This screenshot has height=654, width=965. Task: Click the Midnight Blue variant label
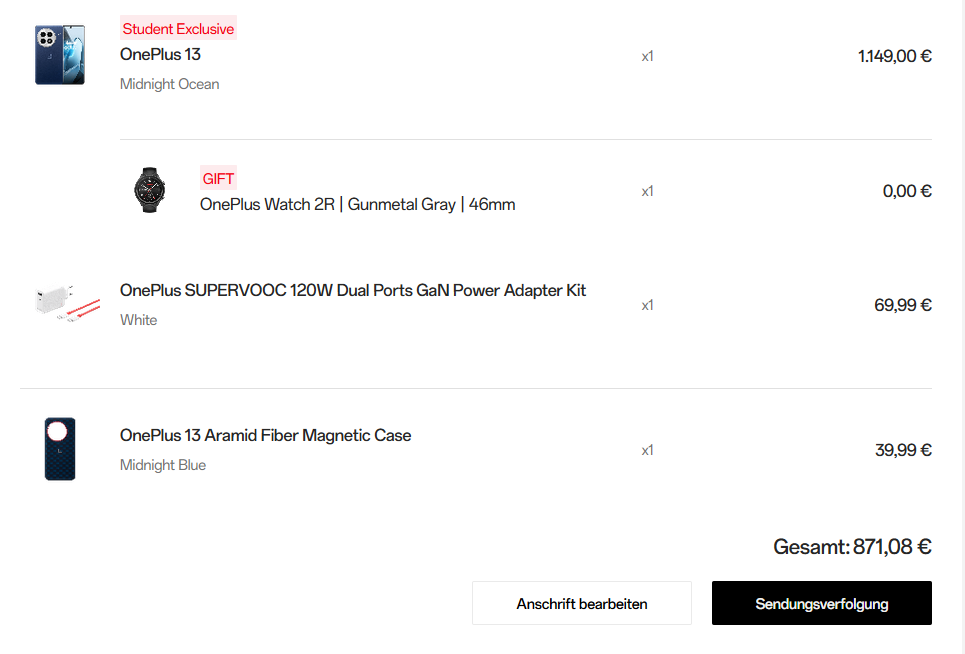pyautogui.click(x=162, y=465)
